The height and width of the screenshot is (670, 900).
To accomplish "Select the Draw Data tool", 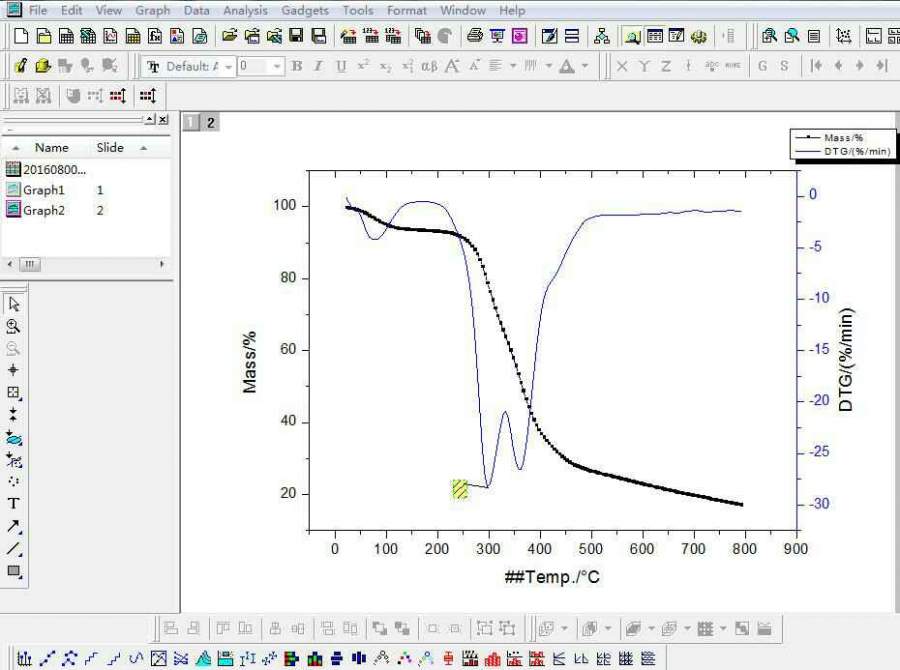I will coord(13,481).
